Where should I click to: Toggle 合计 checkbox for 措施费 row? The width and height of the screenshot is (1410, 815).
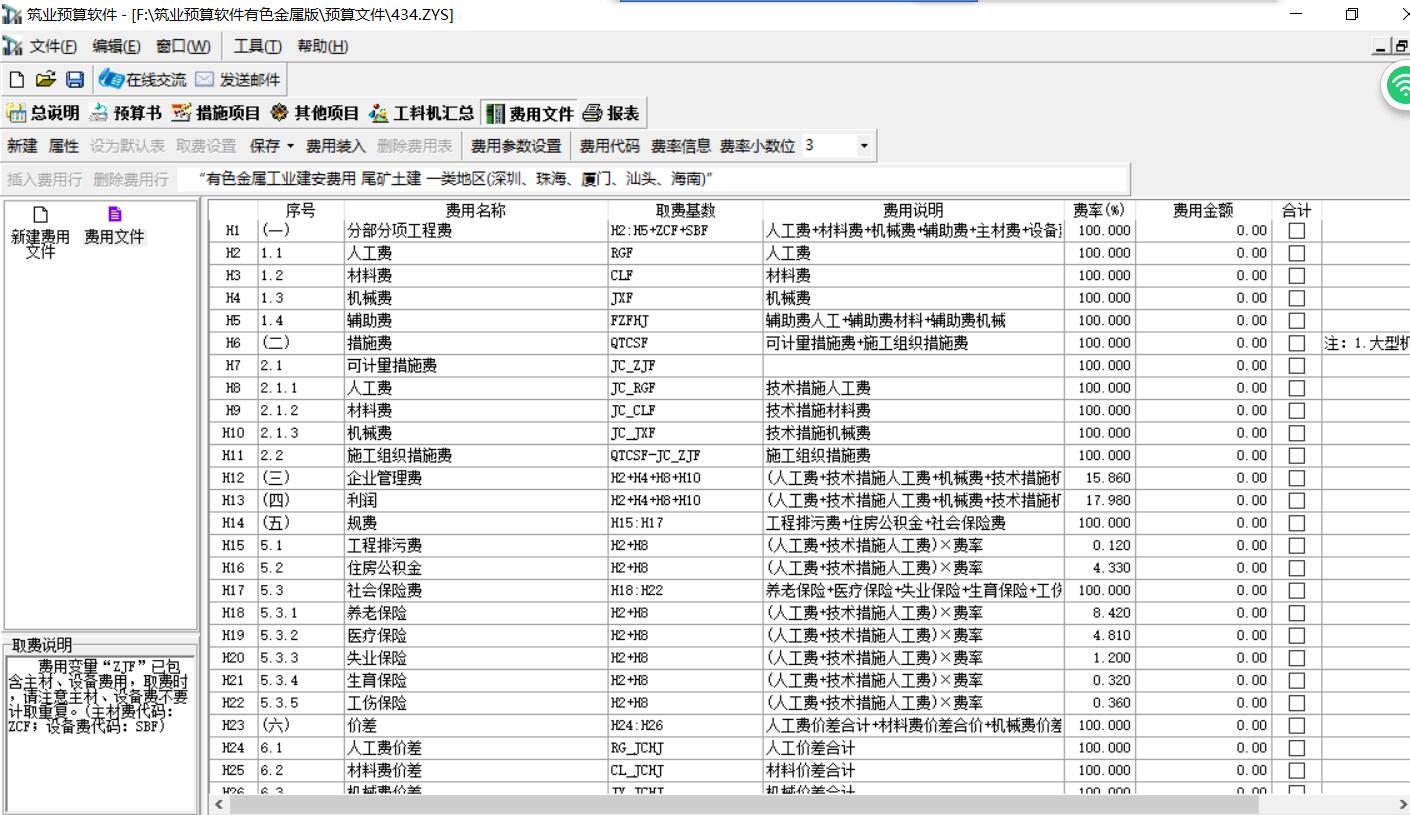click(x=1297, y=343)
